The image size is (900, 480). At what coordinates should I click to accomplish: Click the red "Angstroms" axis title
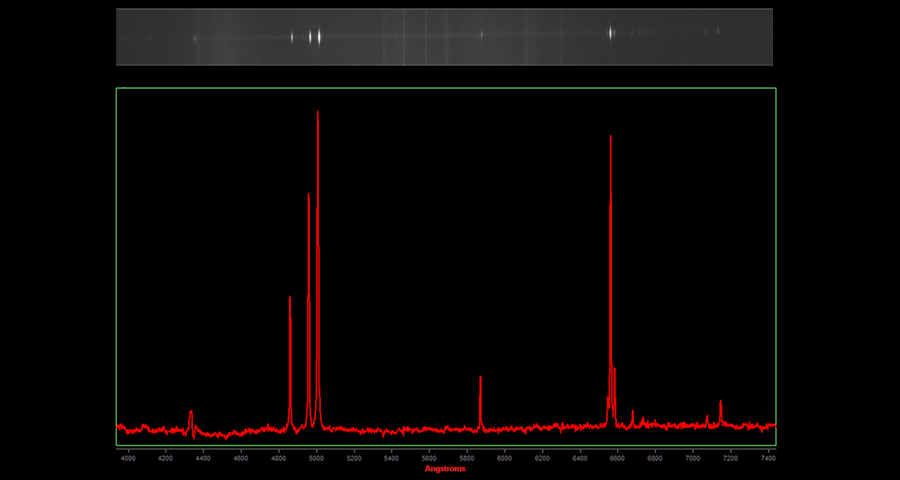[445, 469]
